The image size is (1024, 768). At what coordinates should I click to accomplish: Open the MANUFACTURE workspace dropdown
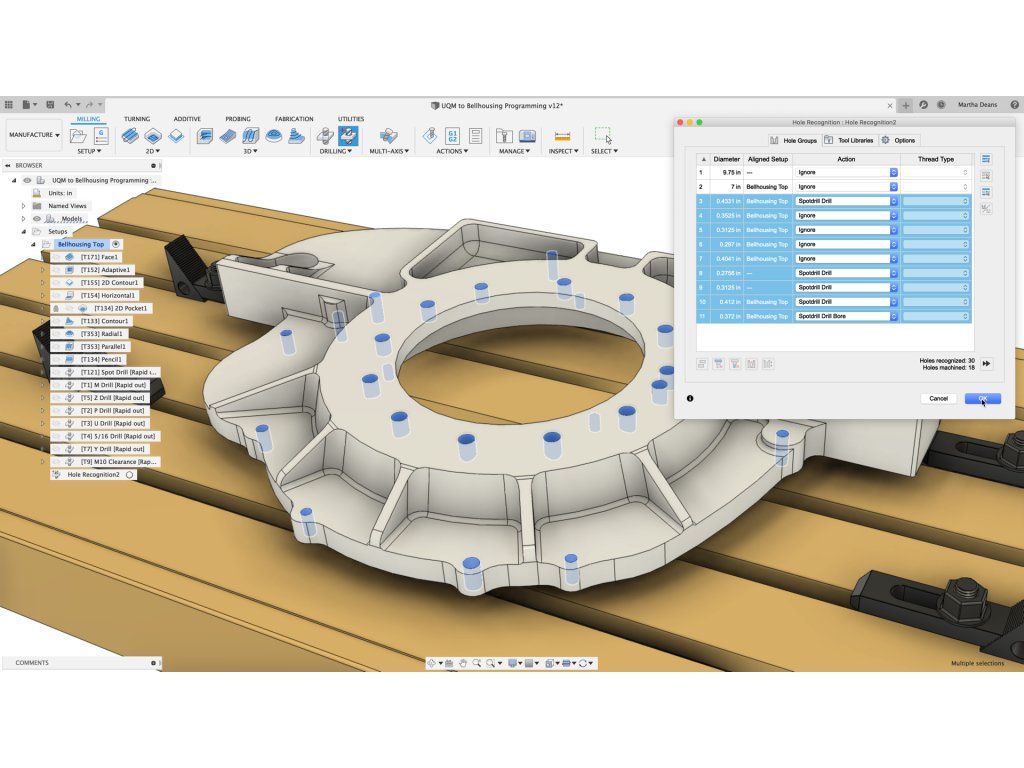tap(34, 135)
